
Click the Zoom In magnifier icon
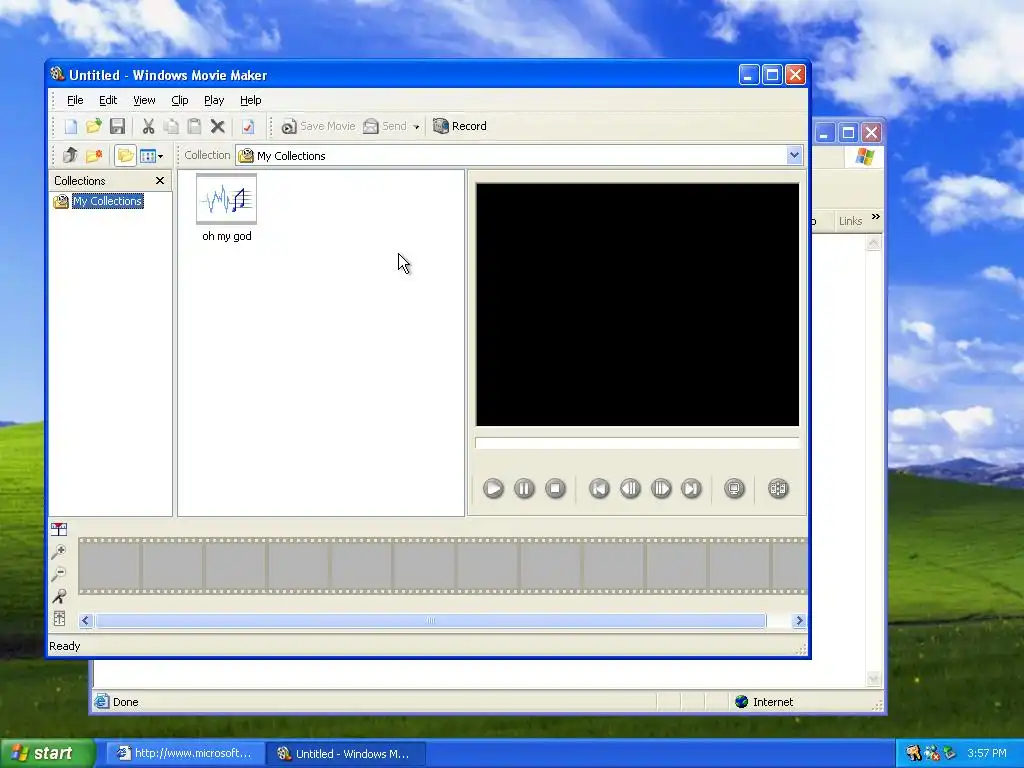point(59,552)
